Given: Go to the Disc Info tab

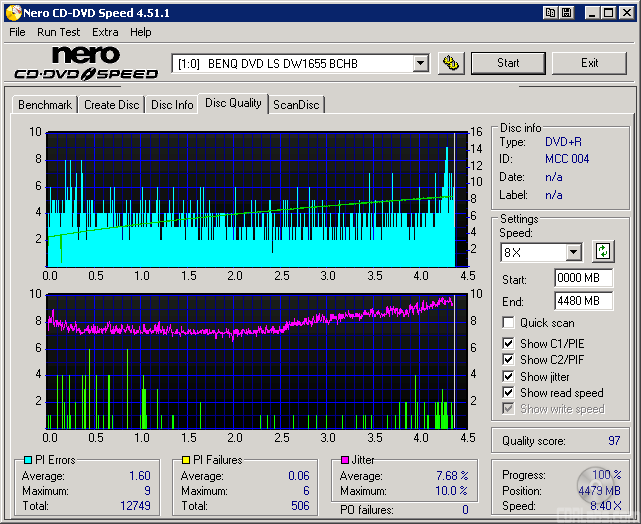Looking at the screenshot, I should pos(172,105).
